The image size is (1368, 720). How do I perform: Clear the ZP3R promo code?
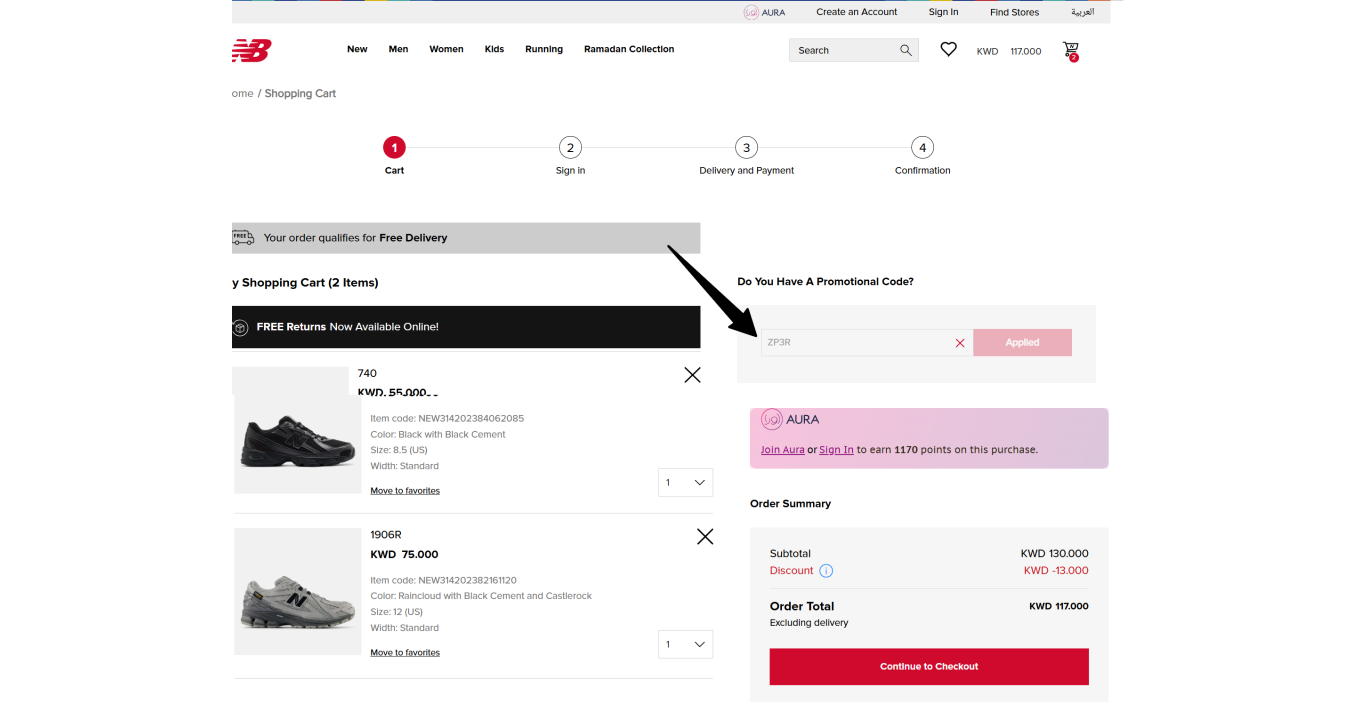(960, 343)
